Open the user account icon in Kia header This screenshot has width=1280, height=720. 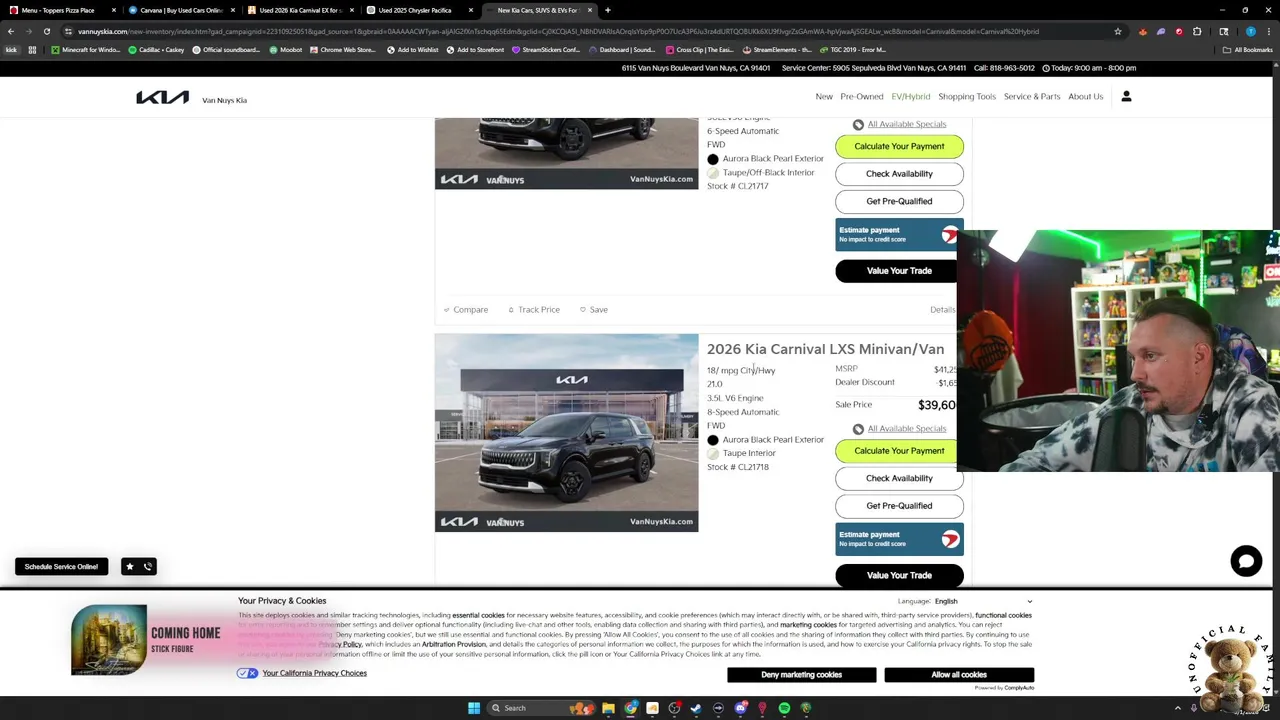[1126, 96]
